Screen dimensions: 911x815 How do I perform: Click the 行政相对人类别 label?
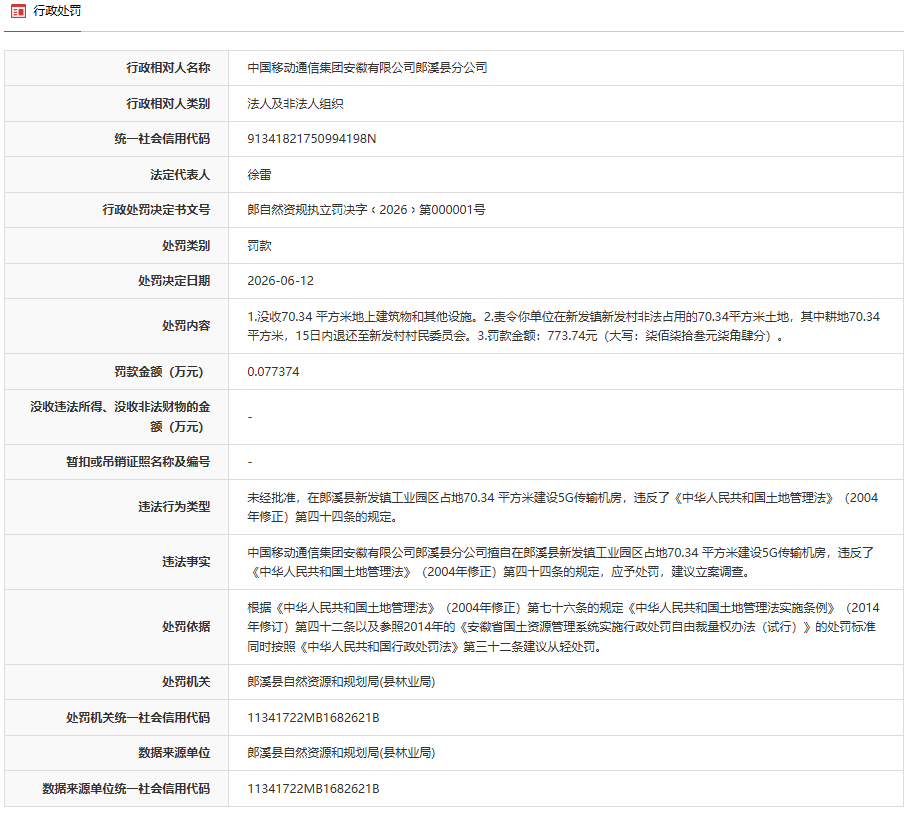click(168, 104)
